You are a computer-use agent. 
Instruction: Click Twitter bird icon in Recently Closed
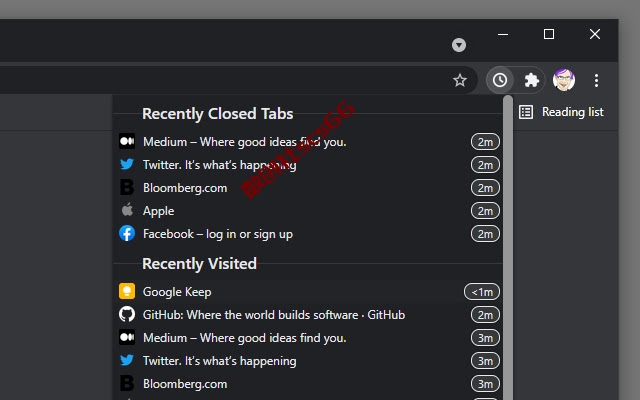[x=127, y=164]
